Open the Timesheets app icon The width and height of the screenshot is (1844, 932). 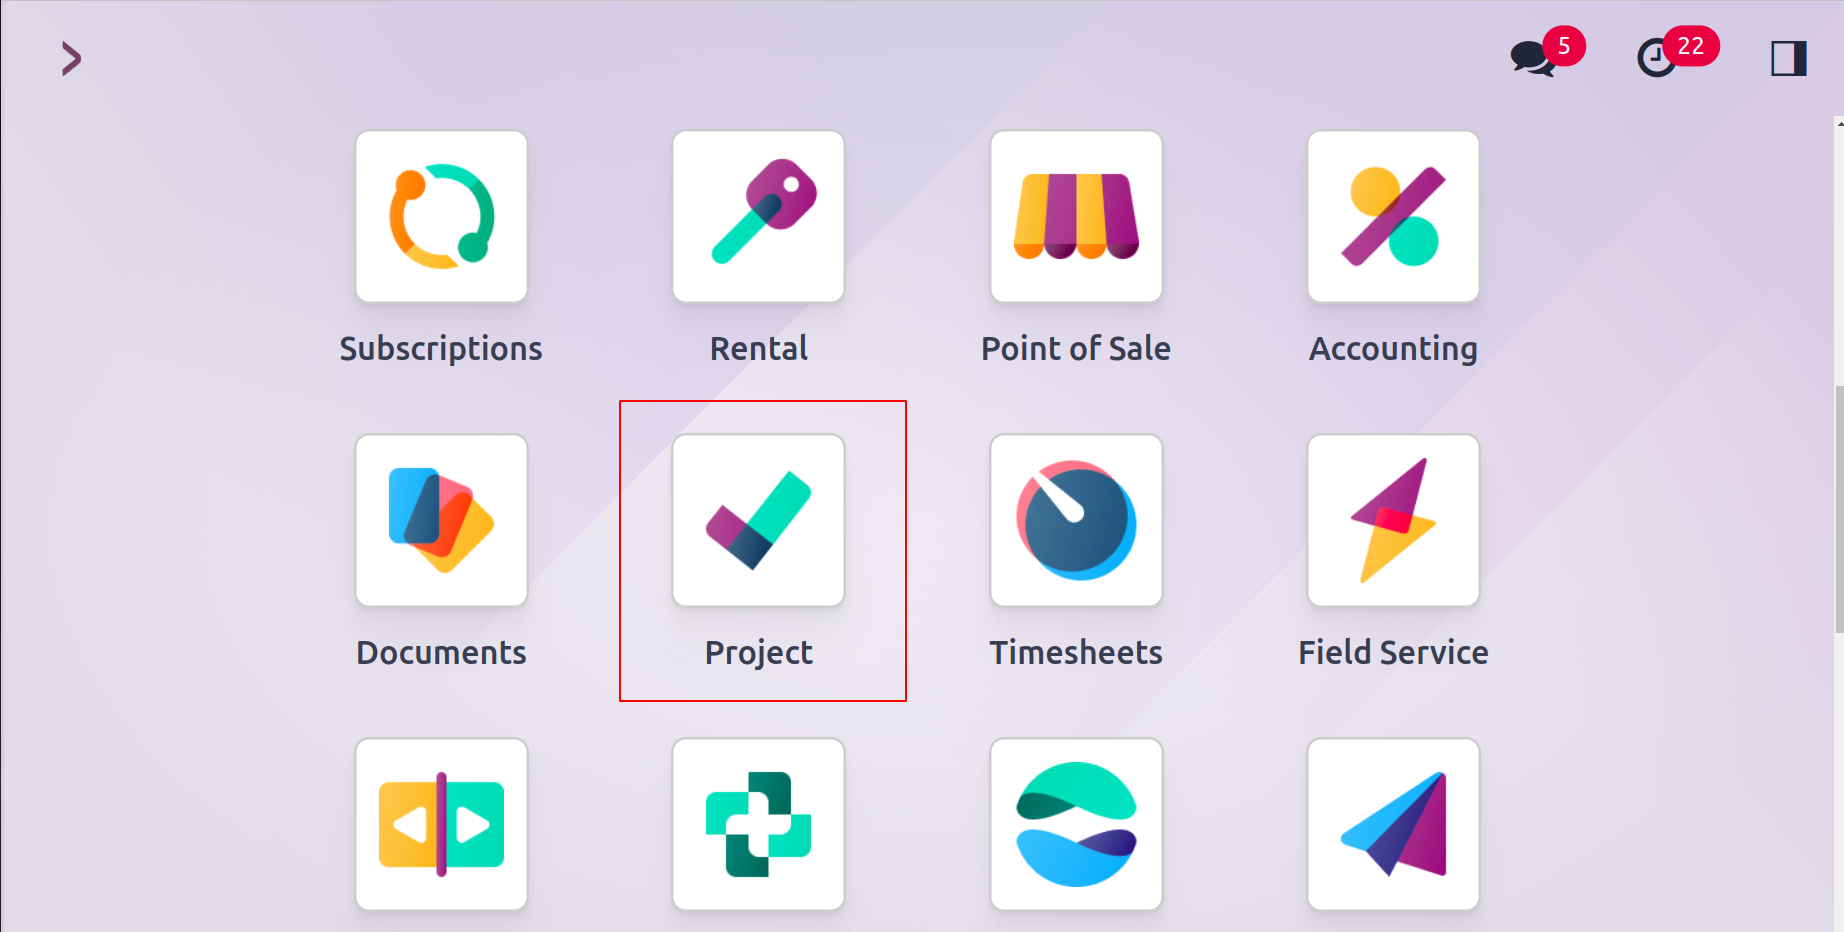tap(1076, 520)
